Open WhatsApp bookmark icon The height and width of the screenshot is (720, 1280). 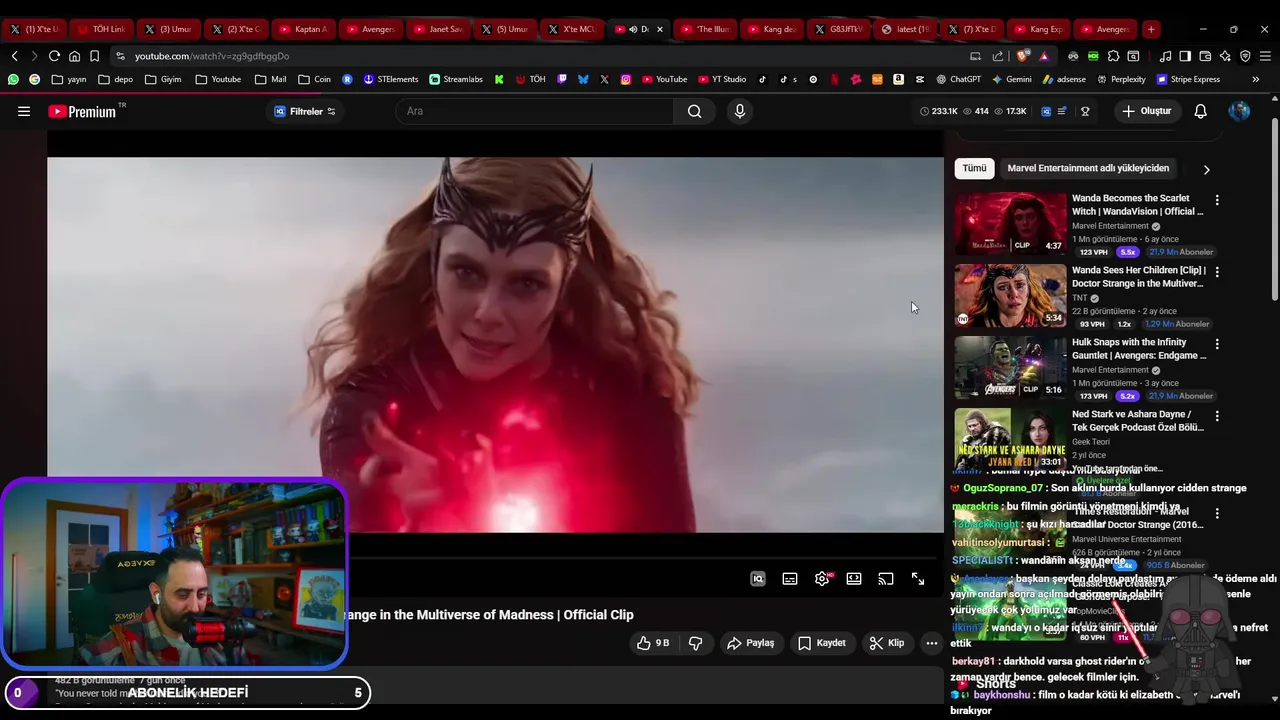13,79
